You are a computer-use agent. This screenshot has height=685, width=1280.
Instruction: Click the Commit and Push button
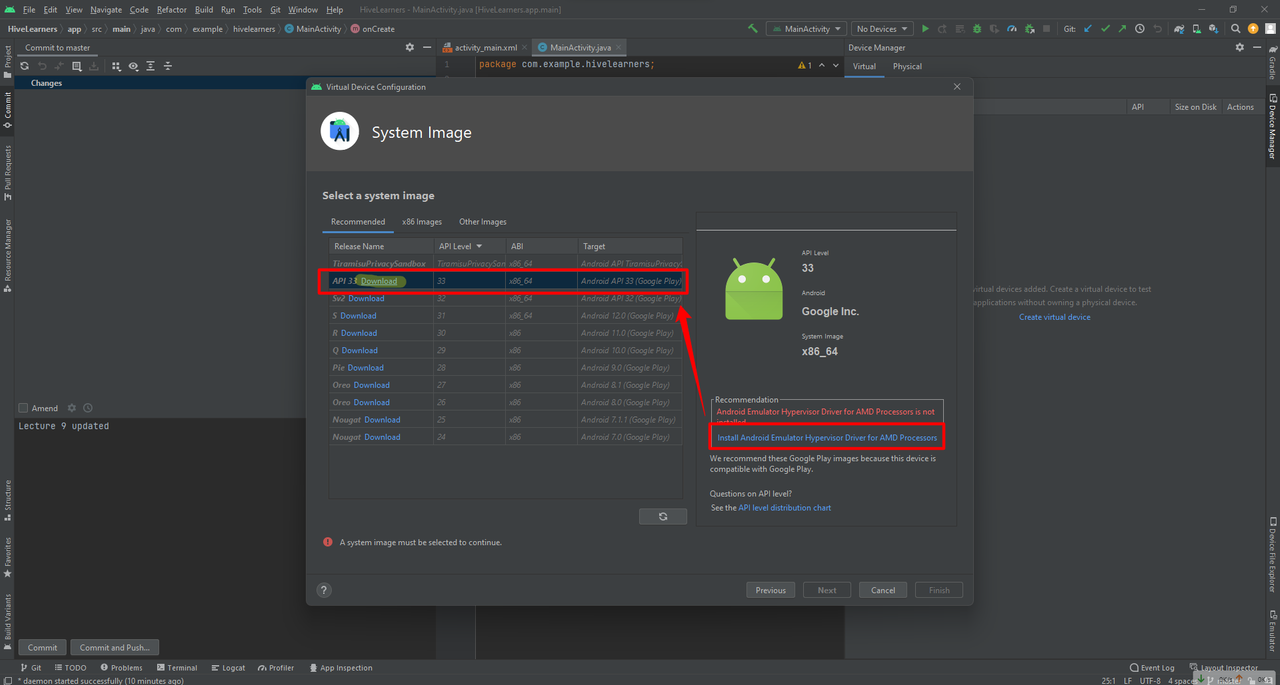point(115,647)
